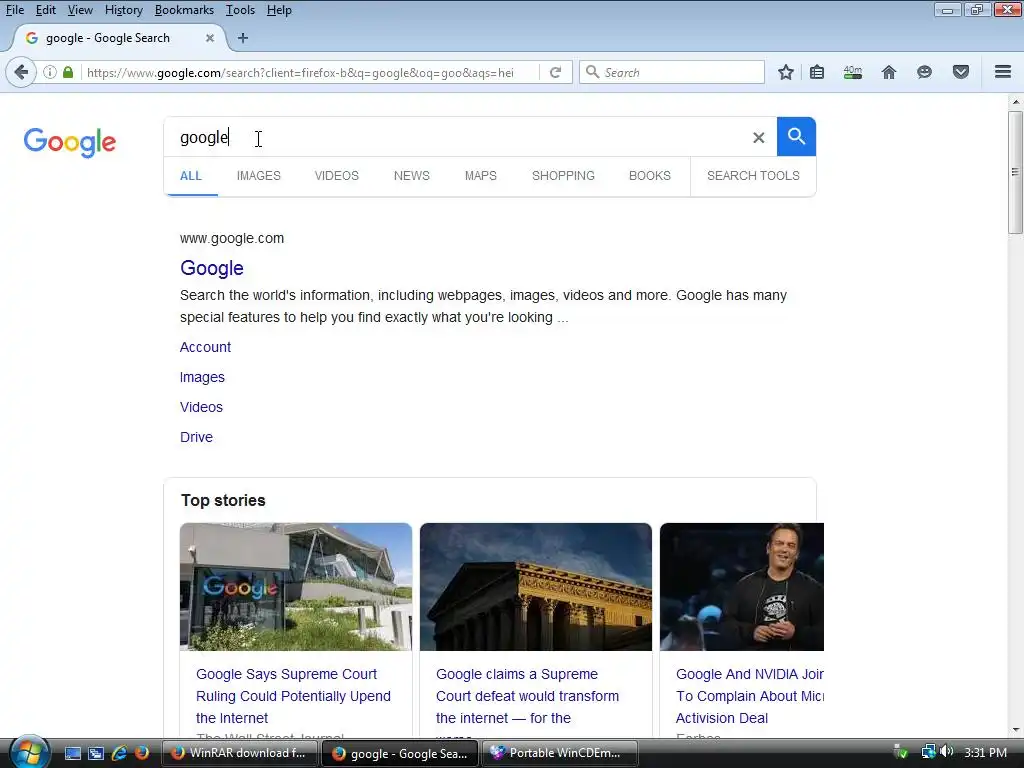1024x768 pixels.
Task: Open the blue Google result title link
Action: point(212,268)
